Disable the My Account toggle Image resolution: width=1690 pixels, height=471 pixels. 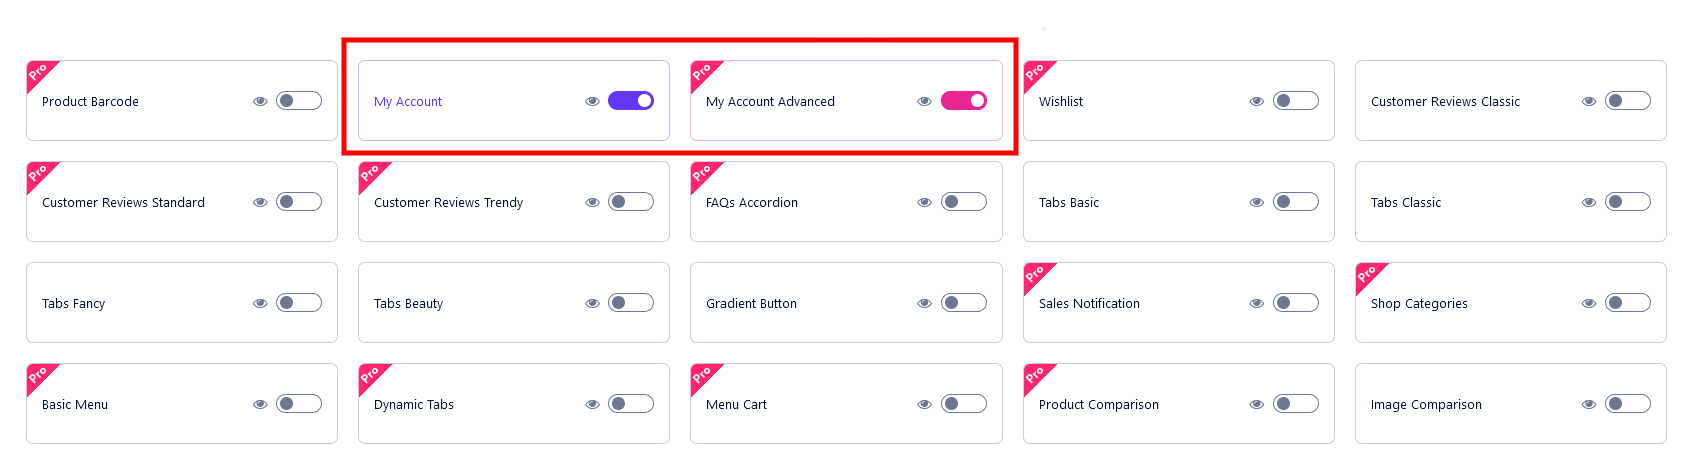point(631,101)
